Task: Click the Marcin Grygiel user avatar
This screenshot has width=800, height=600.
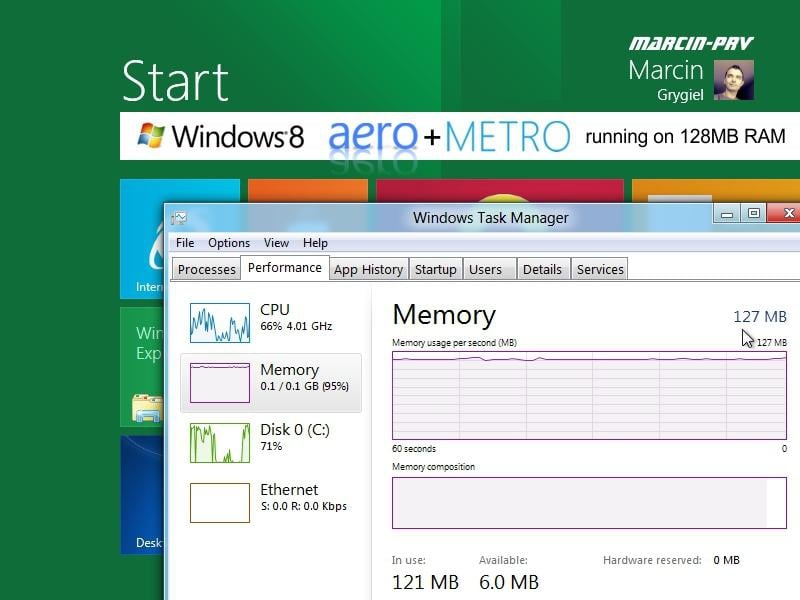Action: coord(733,80)
